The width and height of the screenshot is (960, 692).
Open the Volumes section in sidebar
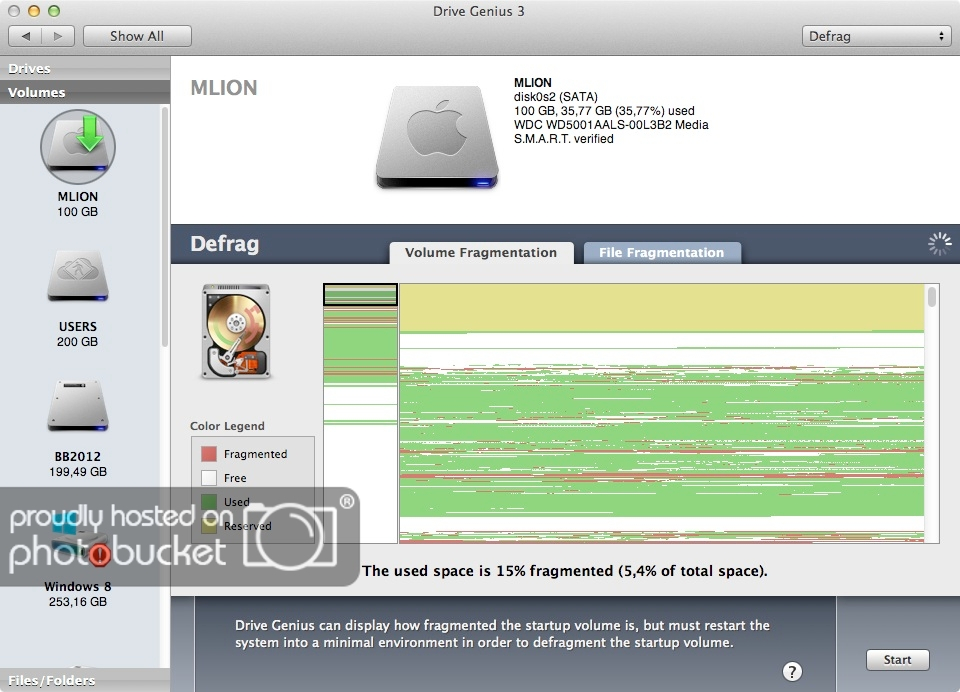point(85,92)
